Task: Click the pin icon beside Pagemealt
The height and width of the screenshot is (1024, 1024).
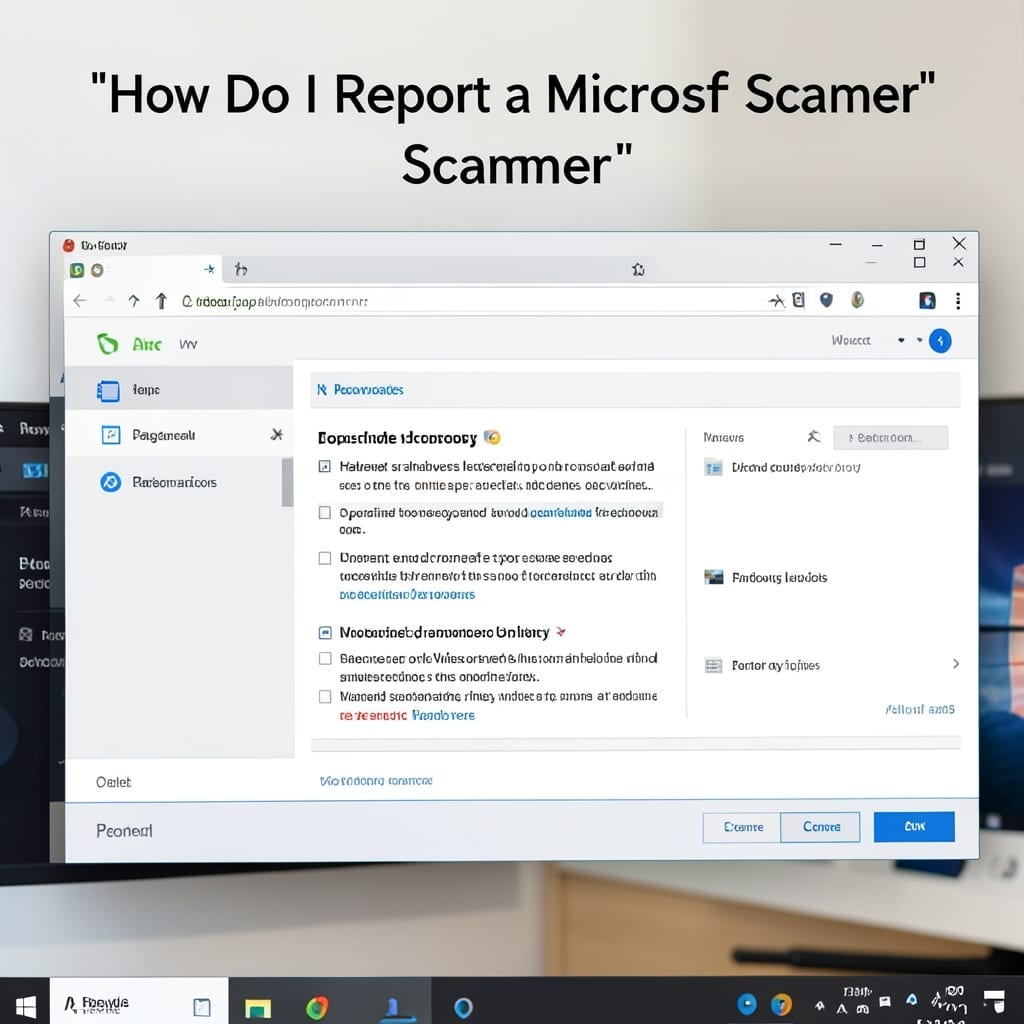Action: coord(277,434)
